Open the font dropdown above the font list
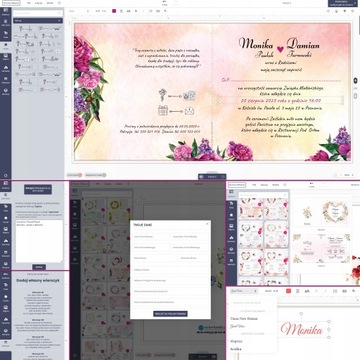The width and height of the screenshot is (360, 360). pos(244,291)
